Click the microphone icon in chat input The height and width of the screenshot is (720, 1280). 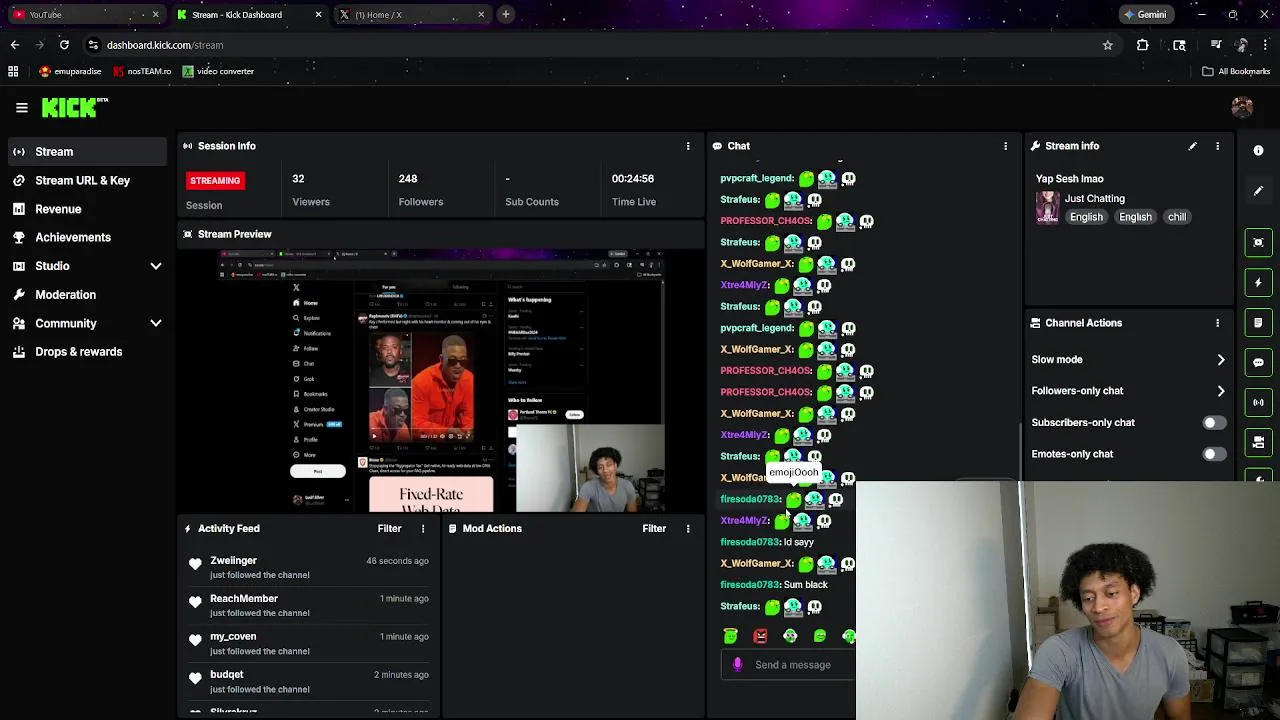pyautogui.click(x=738, y=664)
